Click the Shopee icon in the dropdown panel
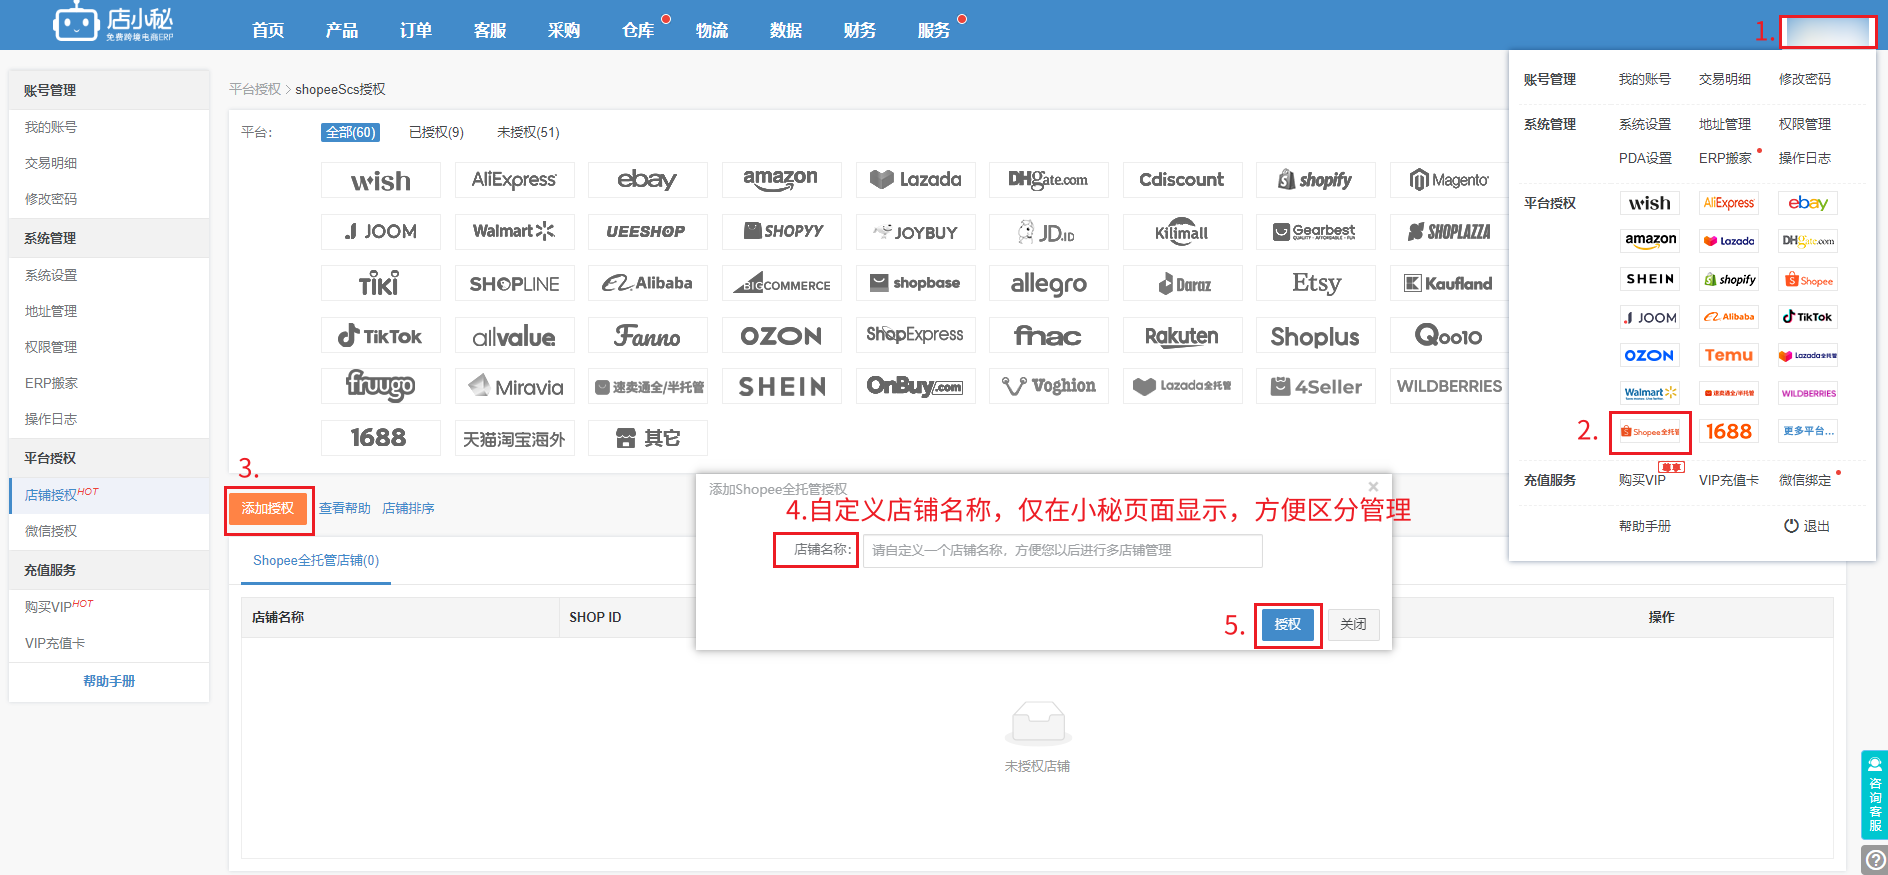The image size is (1888, 875). [x=1808, y=280]
